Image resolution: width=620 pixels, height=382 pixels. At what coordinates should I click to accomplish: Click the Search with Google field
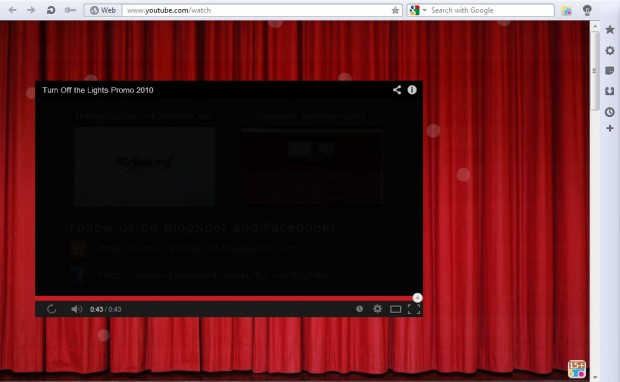pos(490,10)
